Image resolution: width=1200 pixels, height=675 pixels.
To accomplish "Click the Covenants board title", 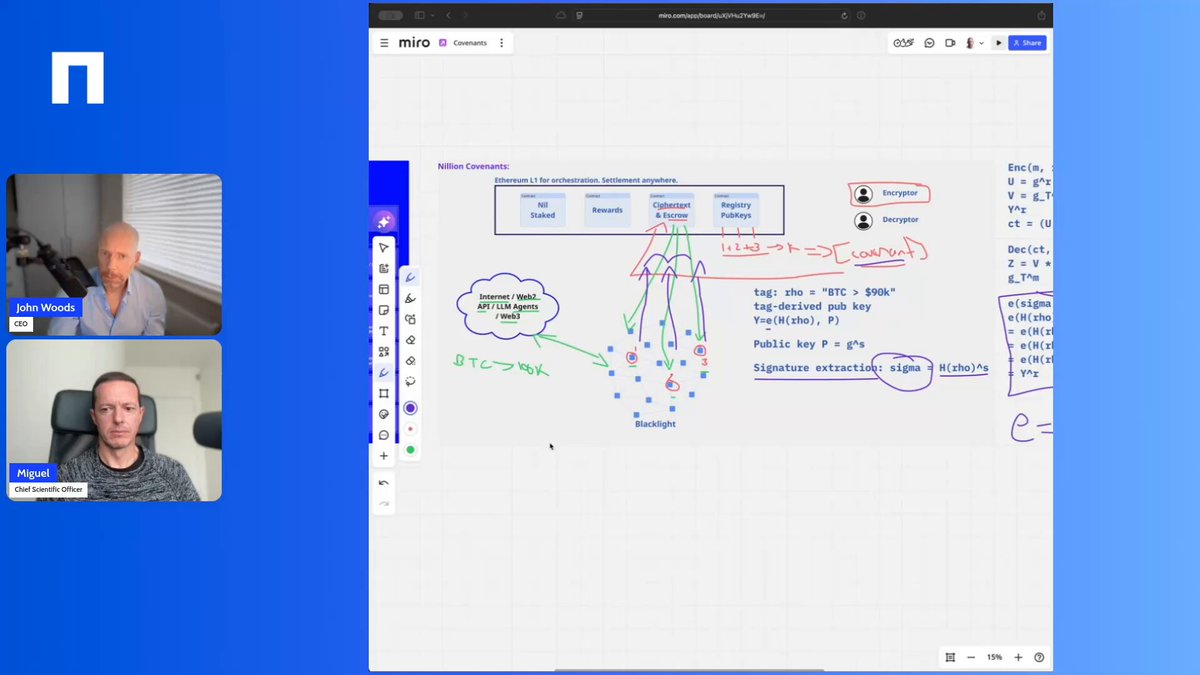I will click(x=470, y=43).
